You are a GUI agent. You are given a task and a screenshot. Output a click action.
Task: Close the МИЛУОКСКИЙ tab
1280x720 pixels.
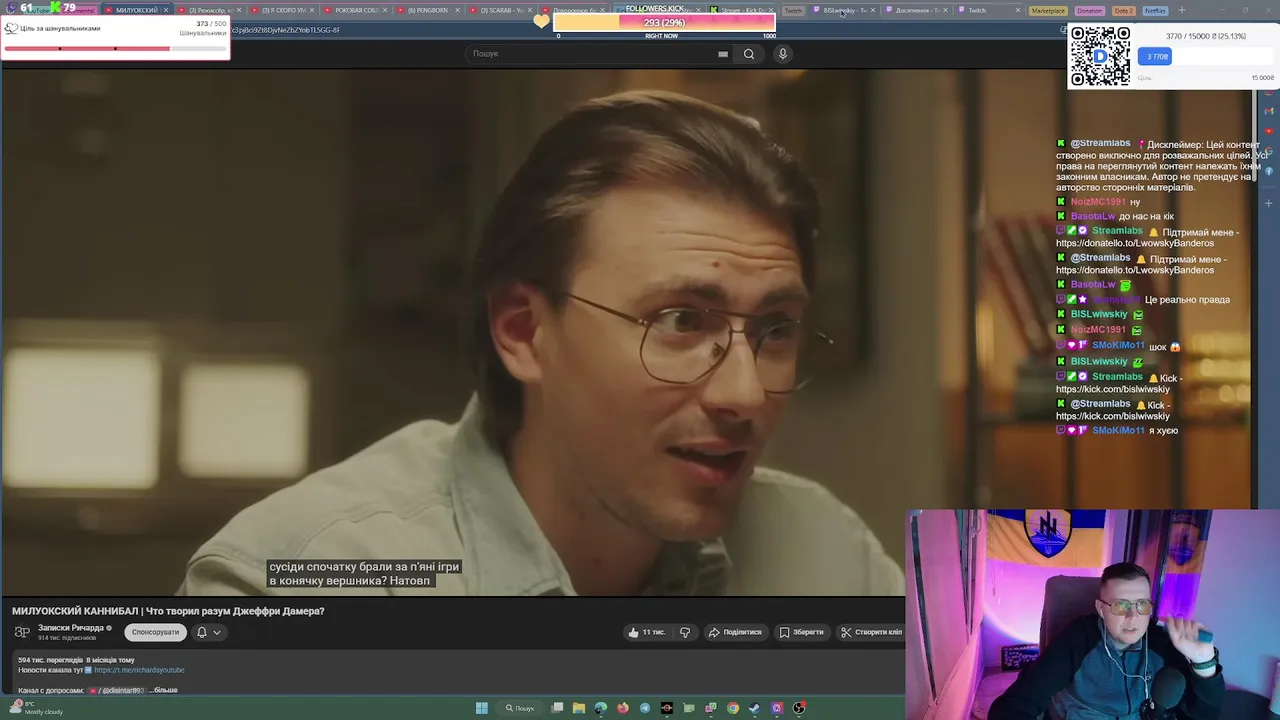166,10
